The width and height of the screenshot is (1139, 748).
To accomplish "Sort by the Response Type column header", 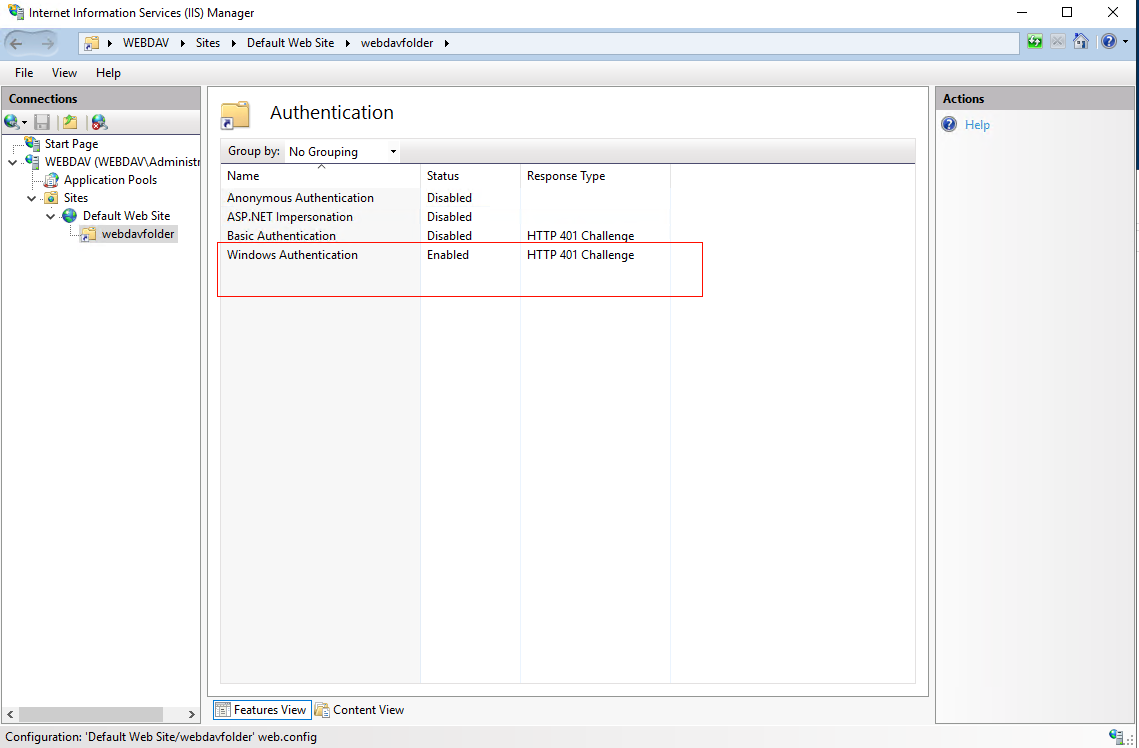I will point(596,176).
